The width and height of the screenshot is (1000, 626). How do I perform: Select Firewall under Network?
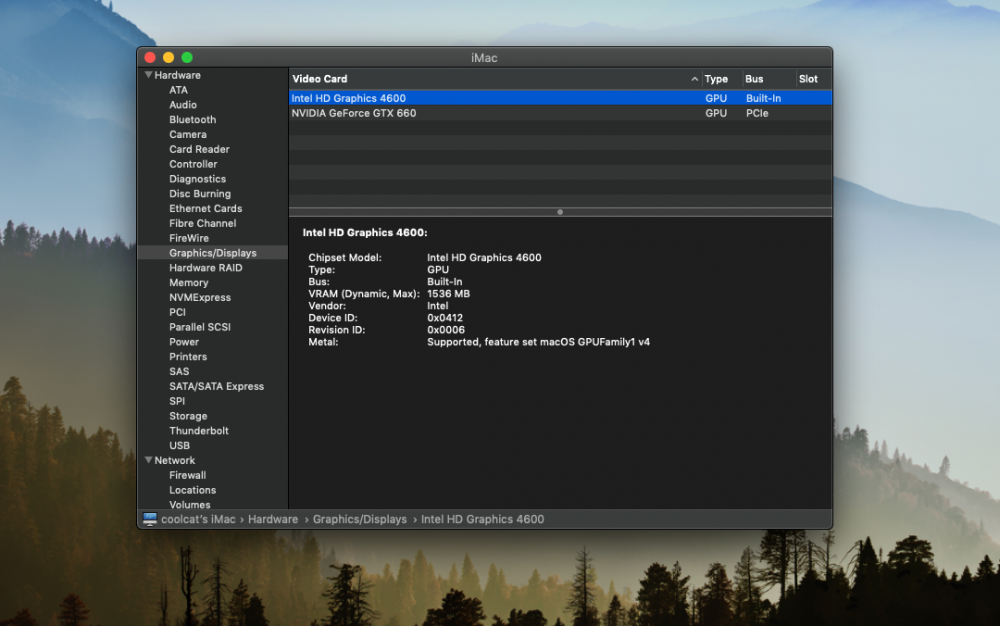tap(188, 475)
